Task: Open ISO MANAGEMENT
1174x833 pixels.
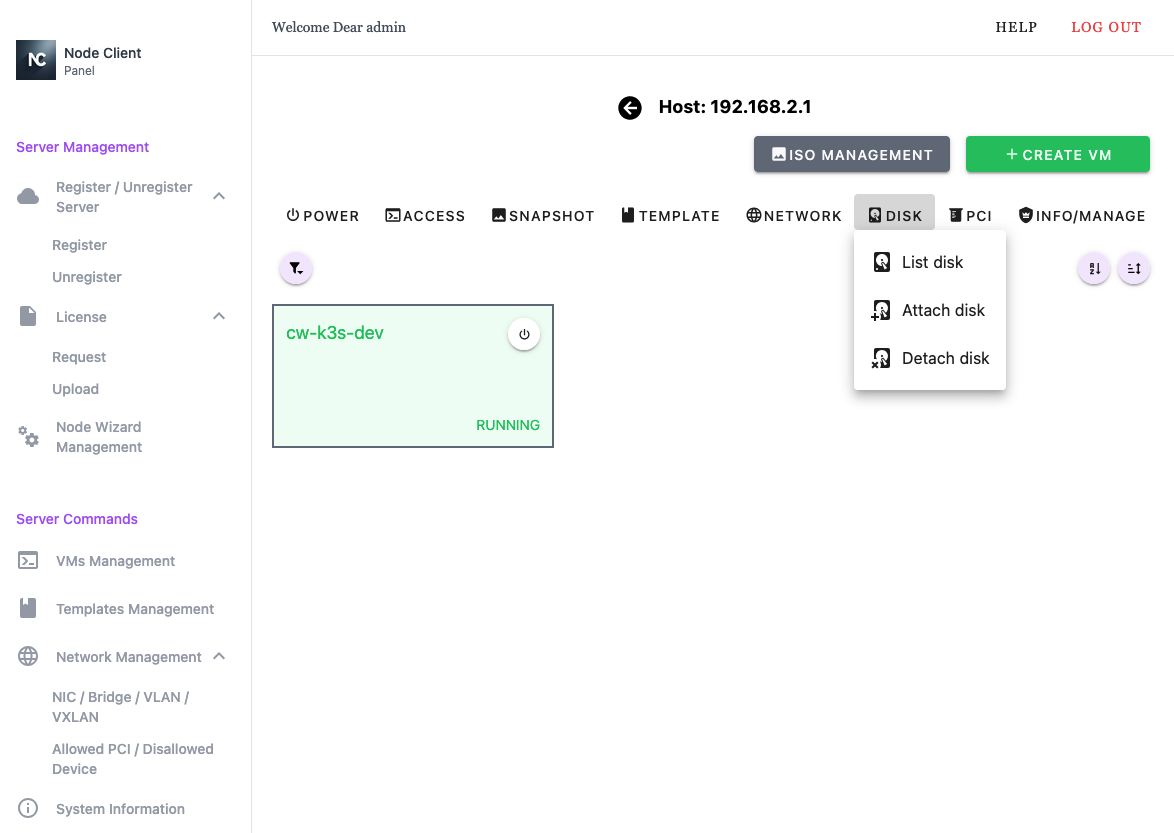Action: click(x=851, y=155)
